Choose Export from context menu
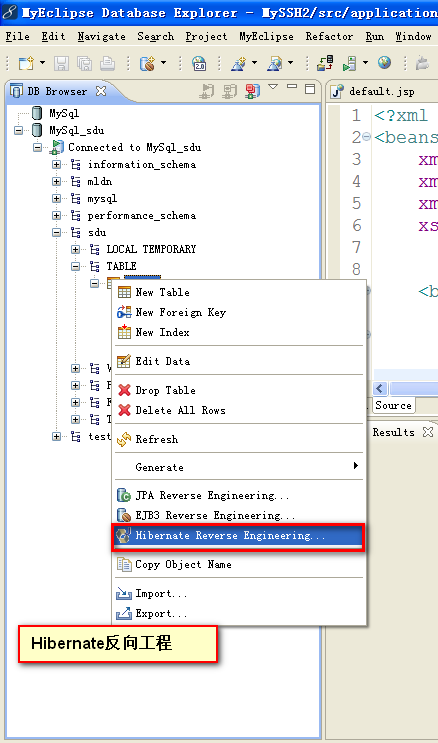The width and height of the screenshot is (438, 743). pos(239,614)
